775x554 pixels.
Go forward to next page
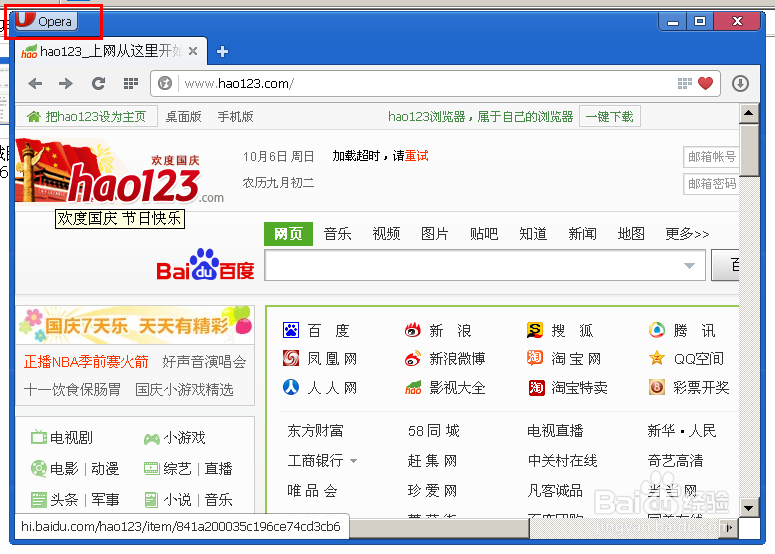[66, 84]
